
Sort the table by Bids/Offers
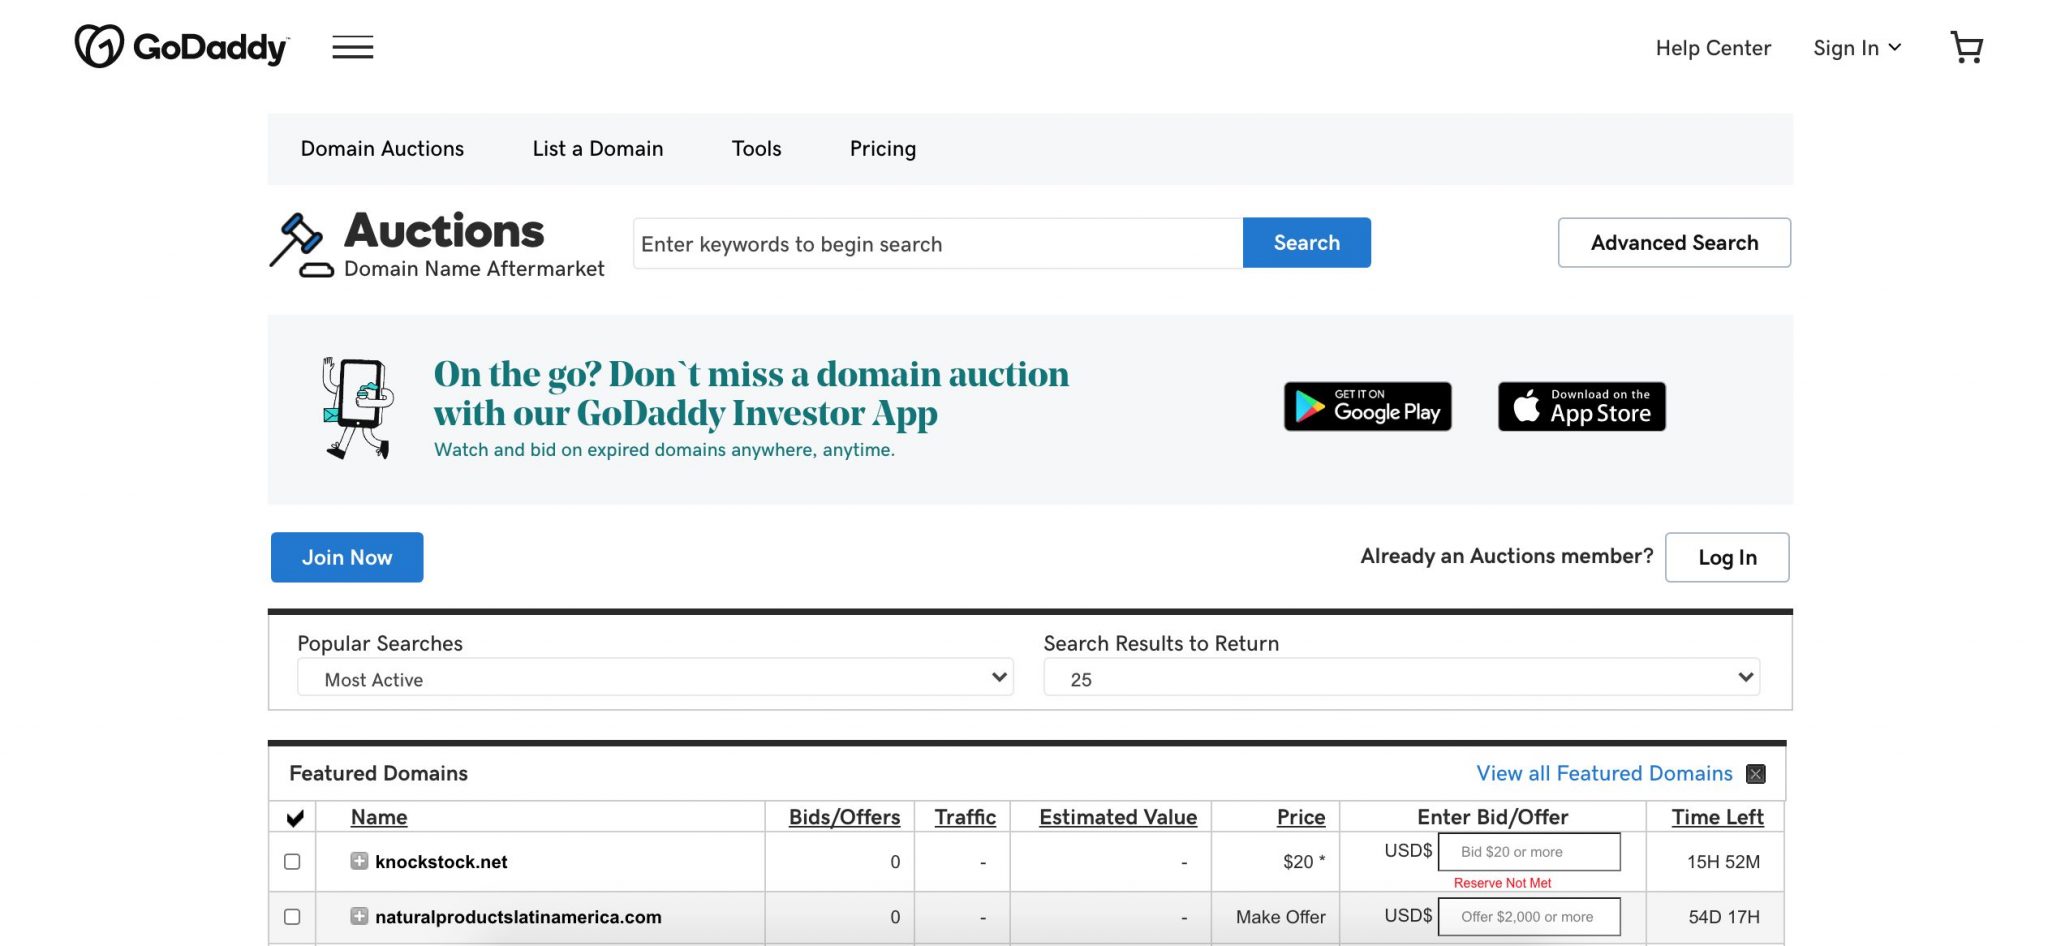(844, 817)
